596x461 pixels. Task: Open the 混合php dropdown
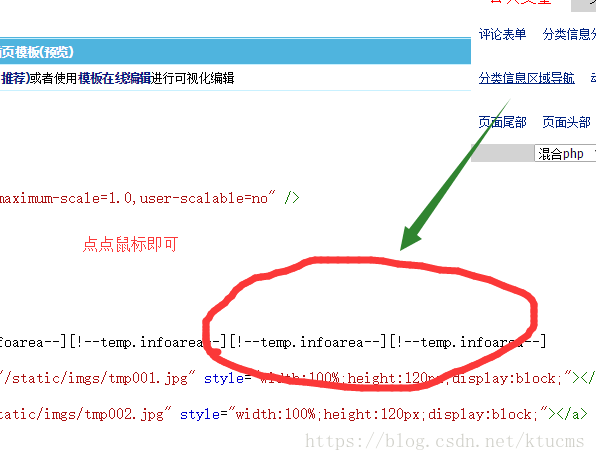[565, 154]
